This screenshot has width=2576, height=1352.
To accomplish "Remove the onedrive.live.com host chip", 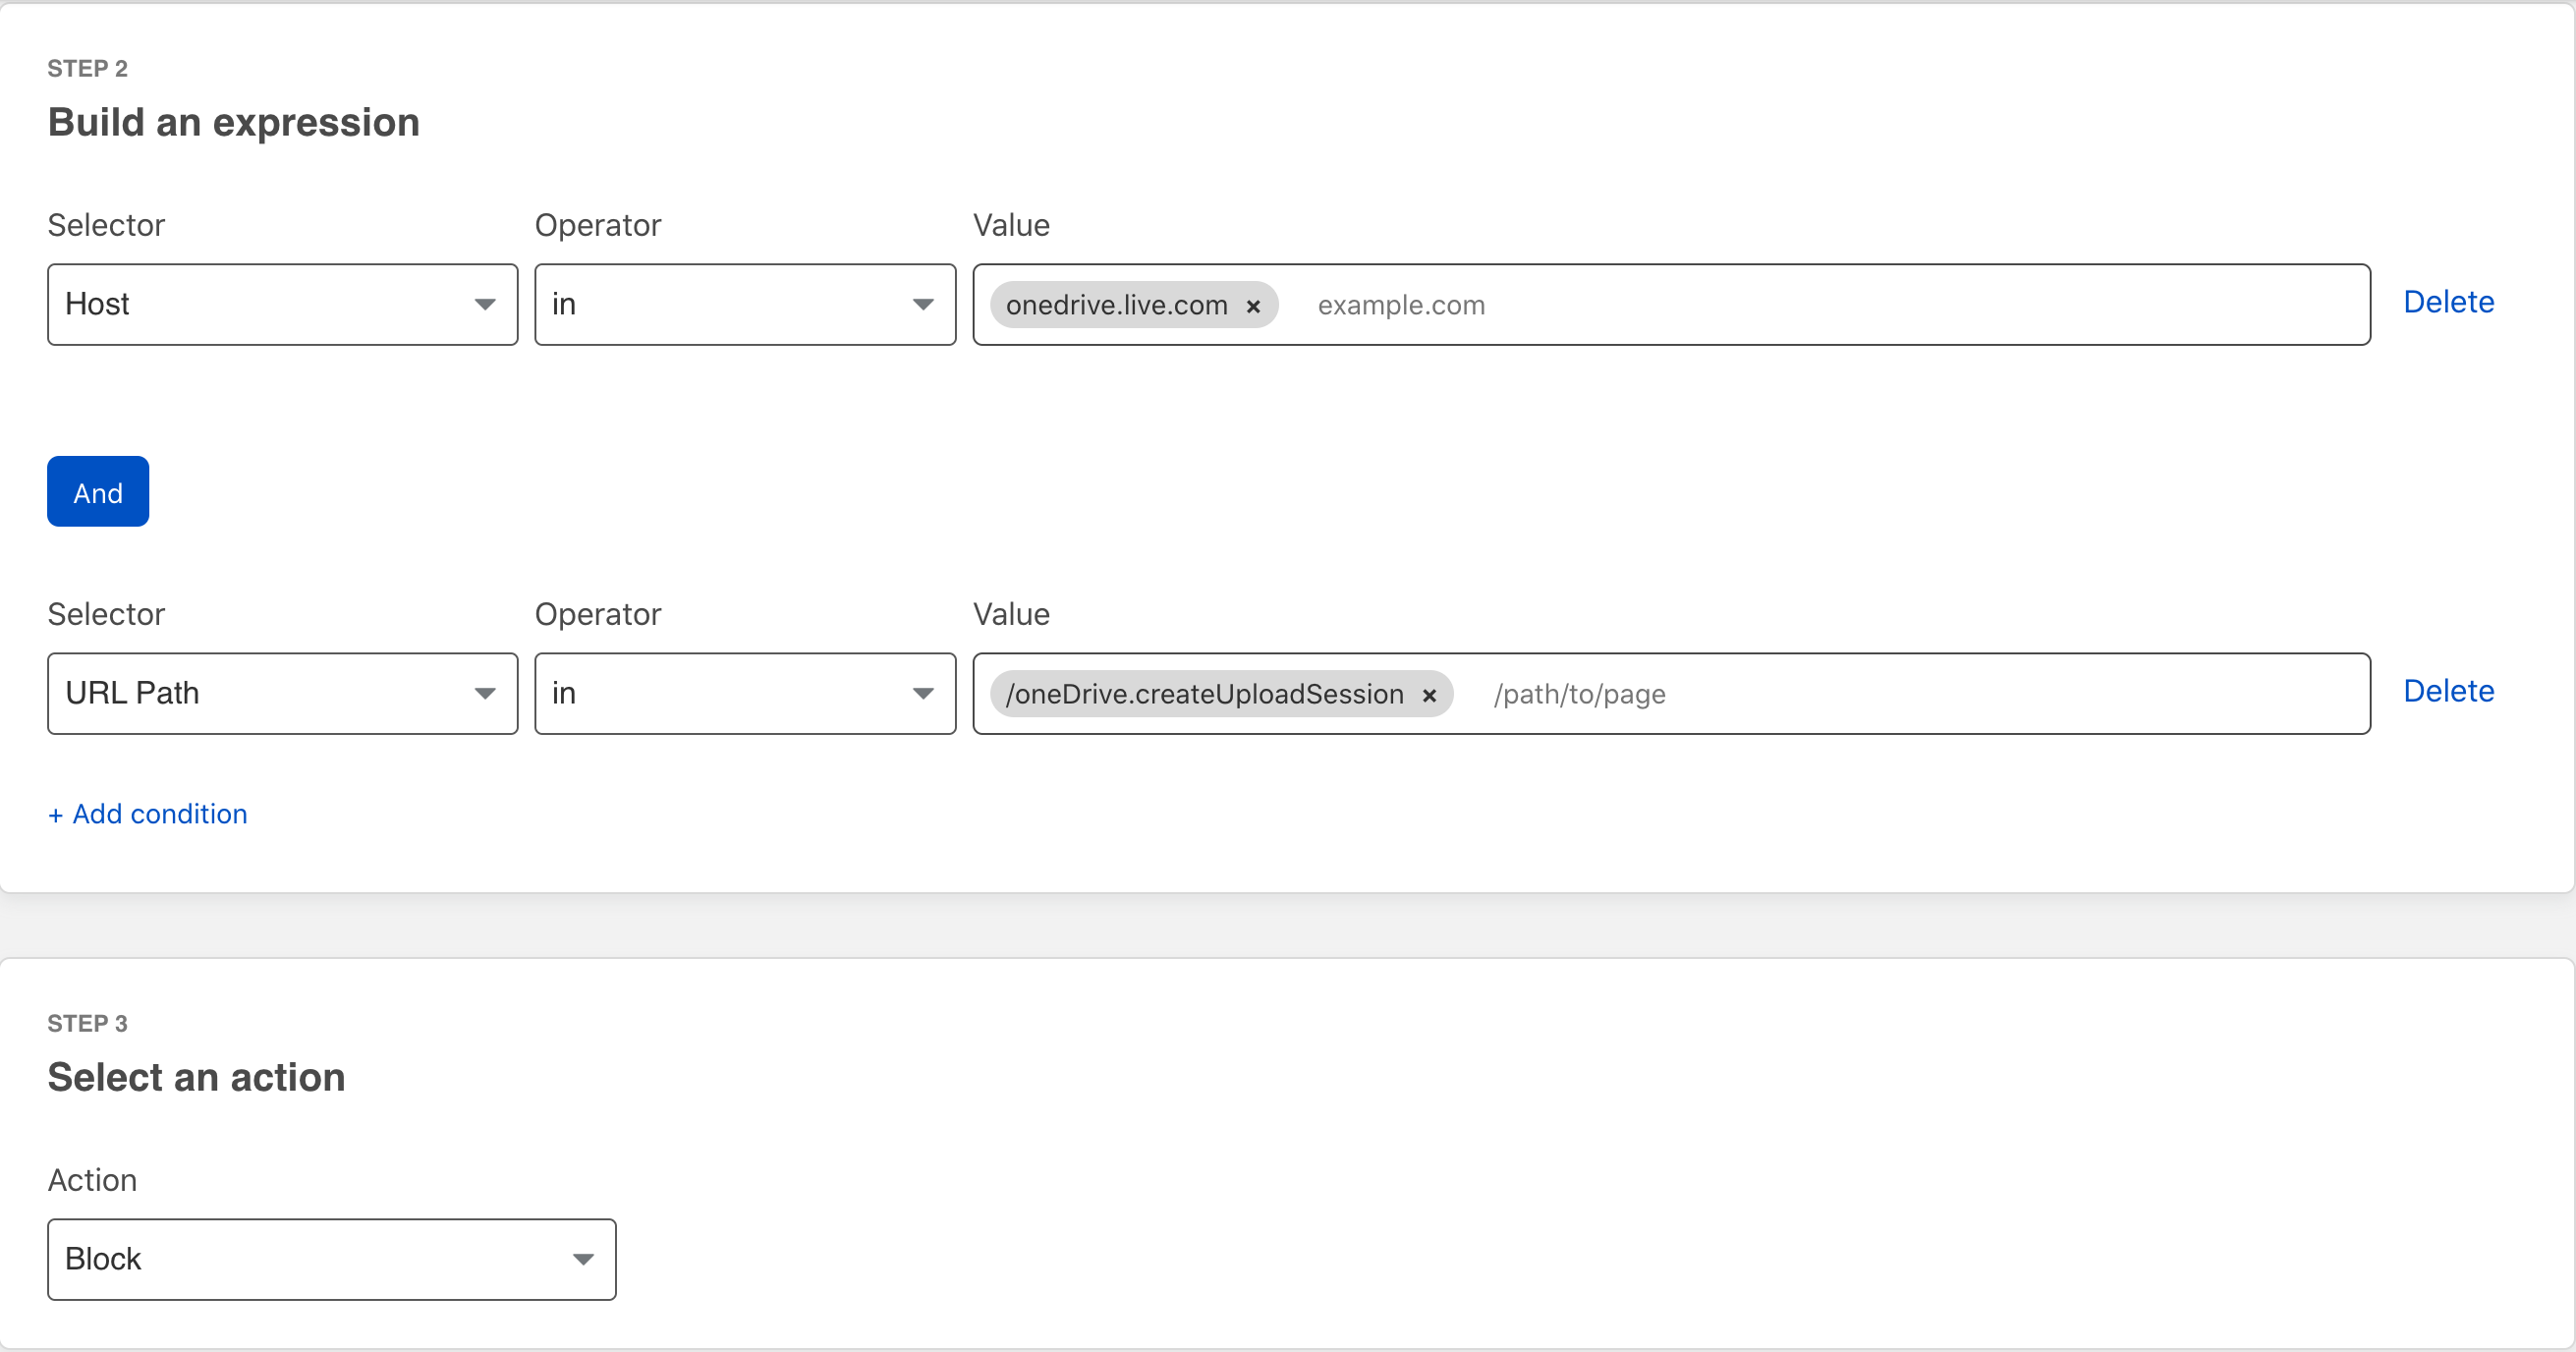I will 1253,306.
